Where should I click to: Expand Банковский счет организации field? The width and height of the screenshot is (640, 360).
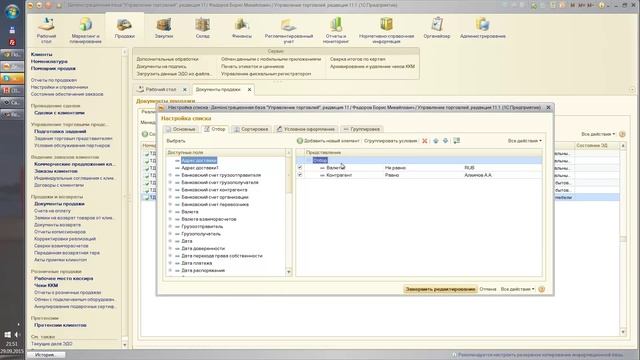pyautogui.click(x=170, y=197)
